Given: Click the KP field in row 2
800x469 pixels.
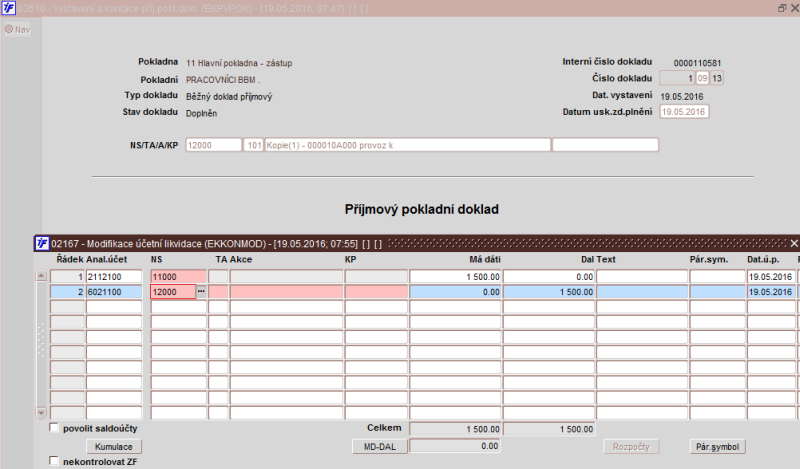Looking at the screenshot, I should pyautogui.click(x=376, y=292).
